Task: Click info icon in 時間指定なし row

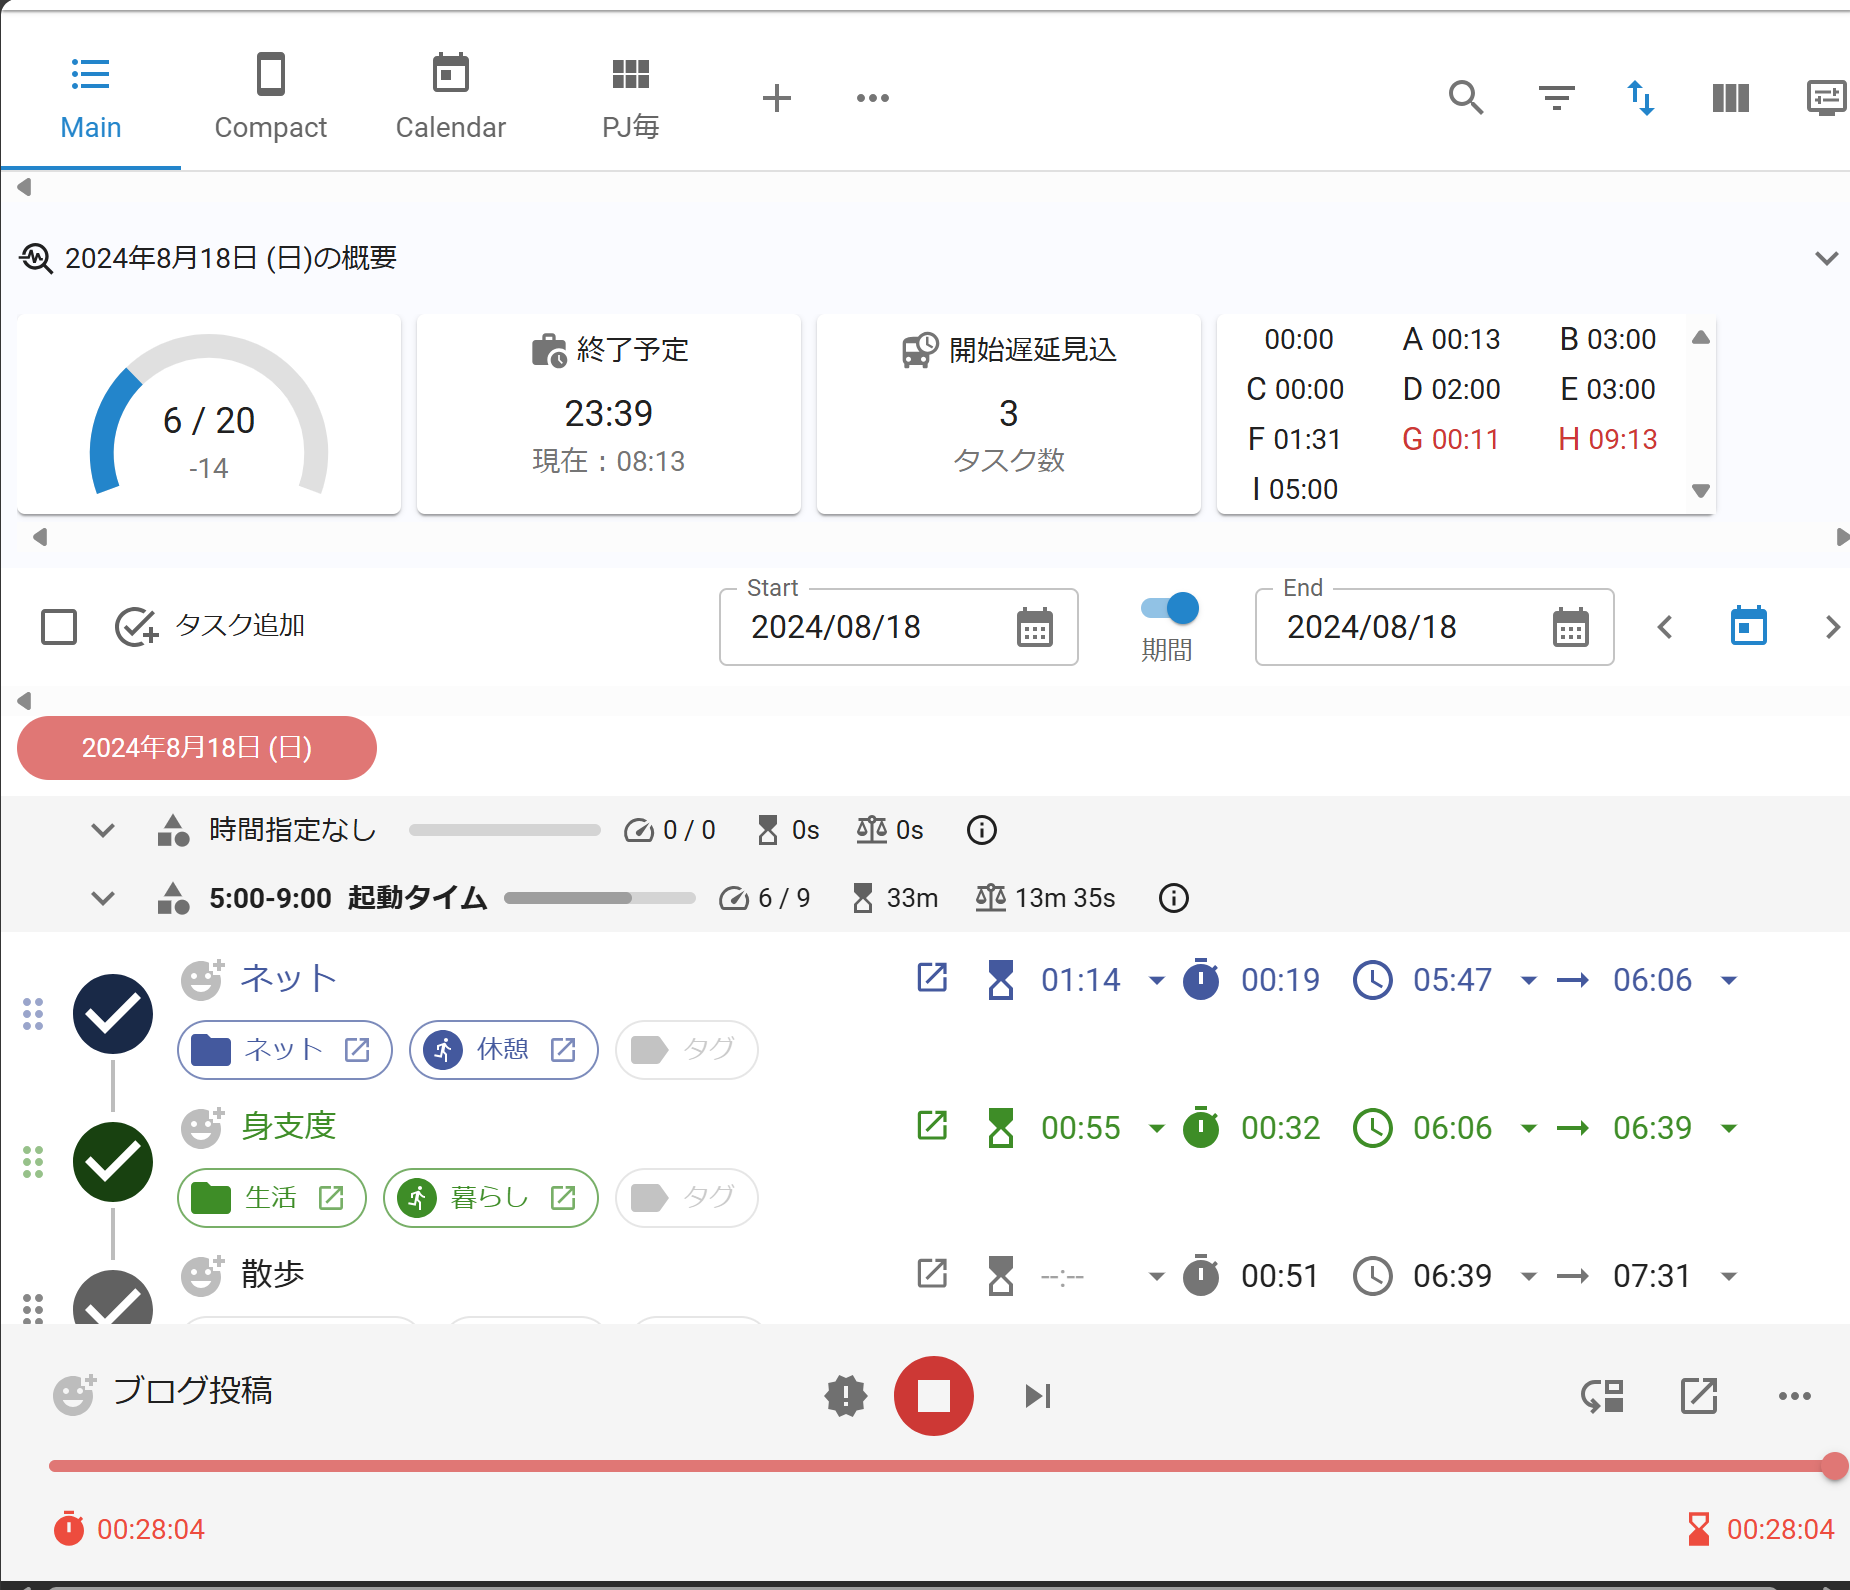Action: coord(982,830)
